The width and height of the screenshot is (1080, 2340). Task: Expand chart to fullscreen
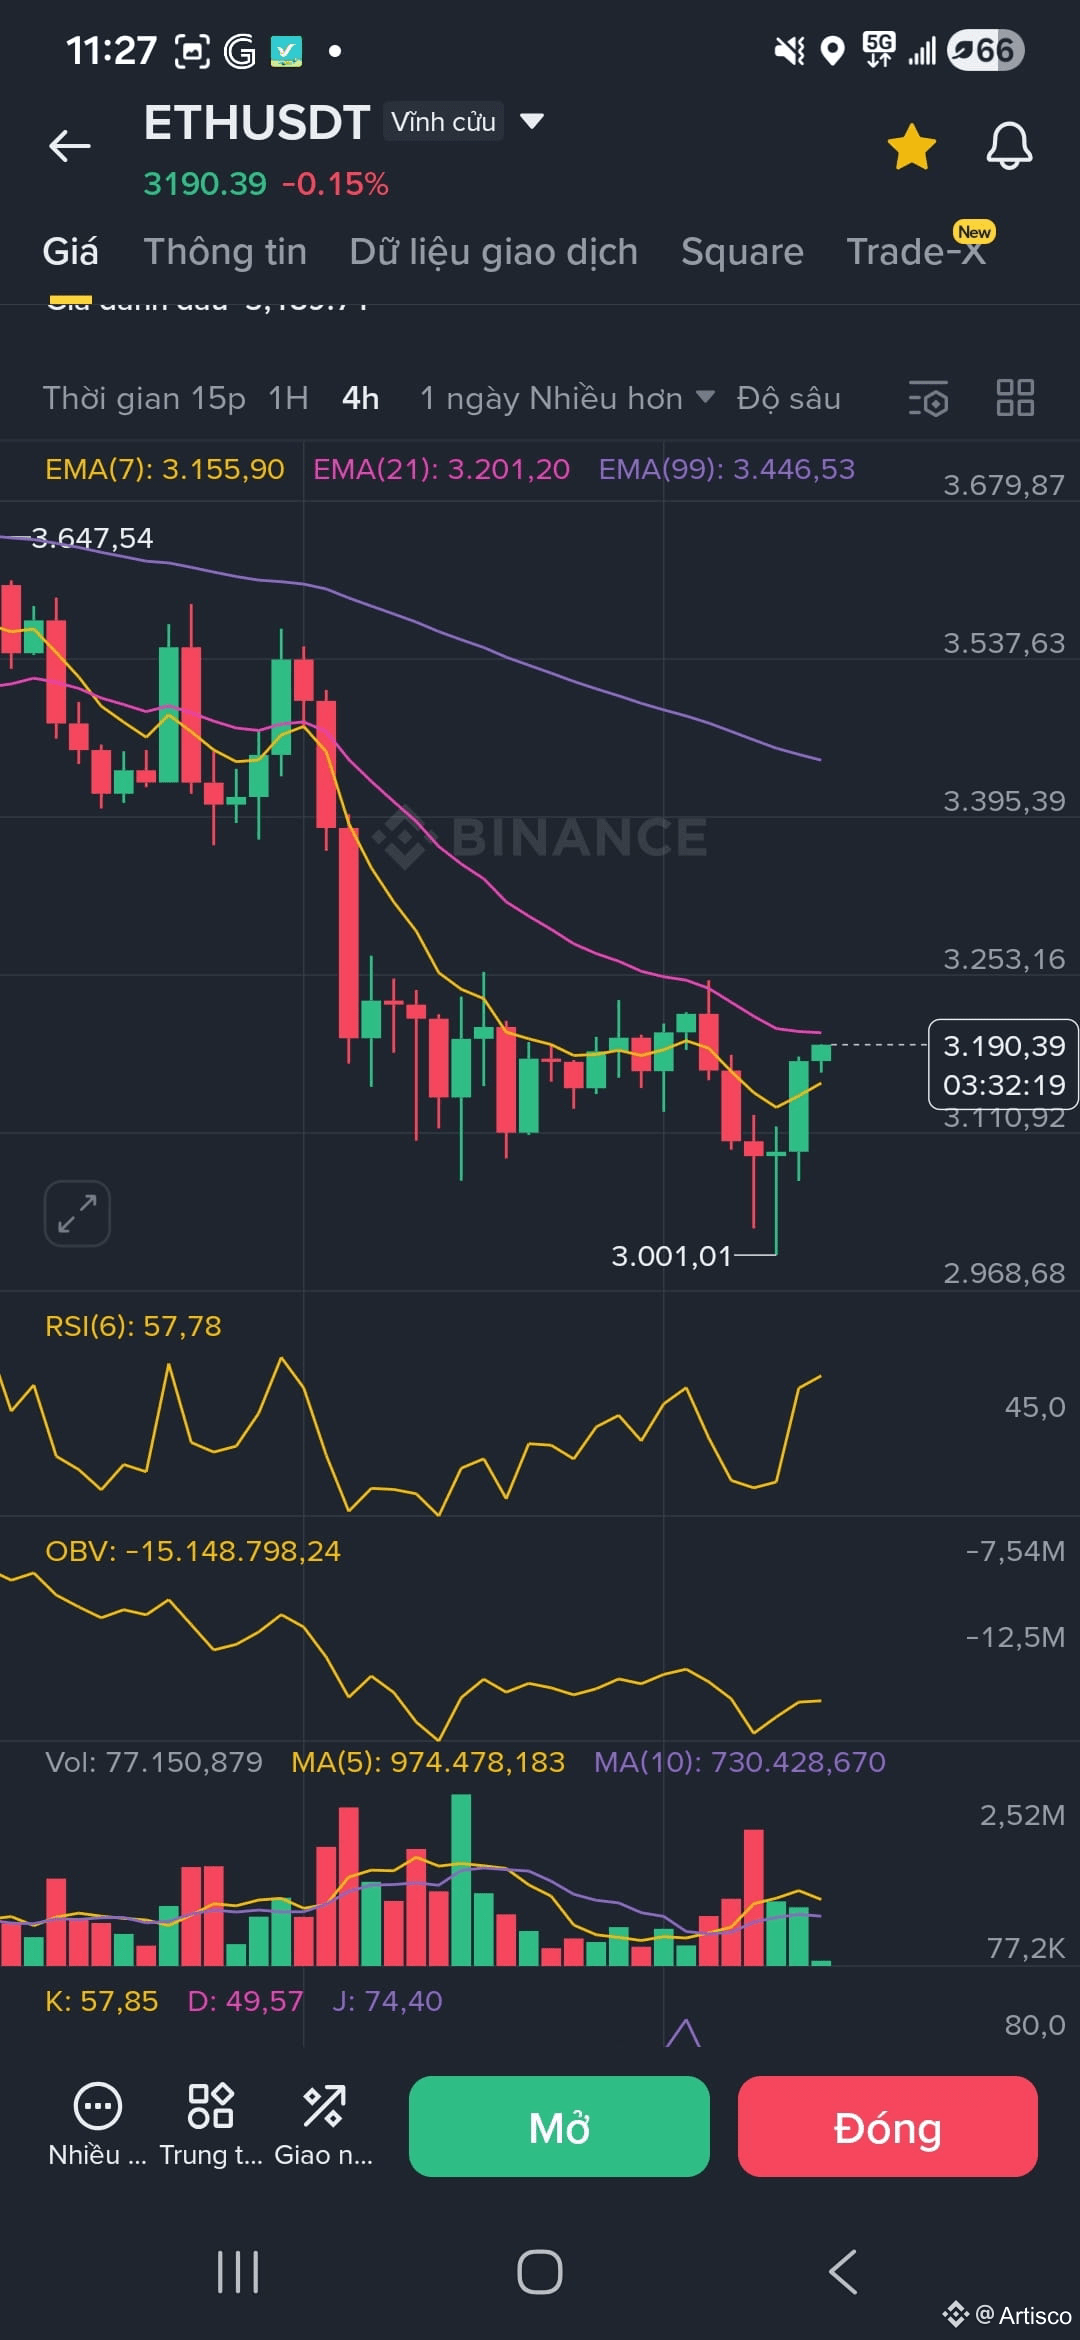[77, 1213]
